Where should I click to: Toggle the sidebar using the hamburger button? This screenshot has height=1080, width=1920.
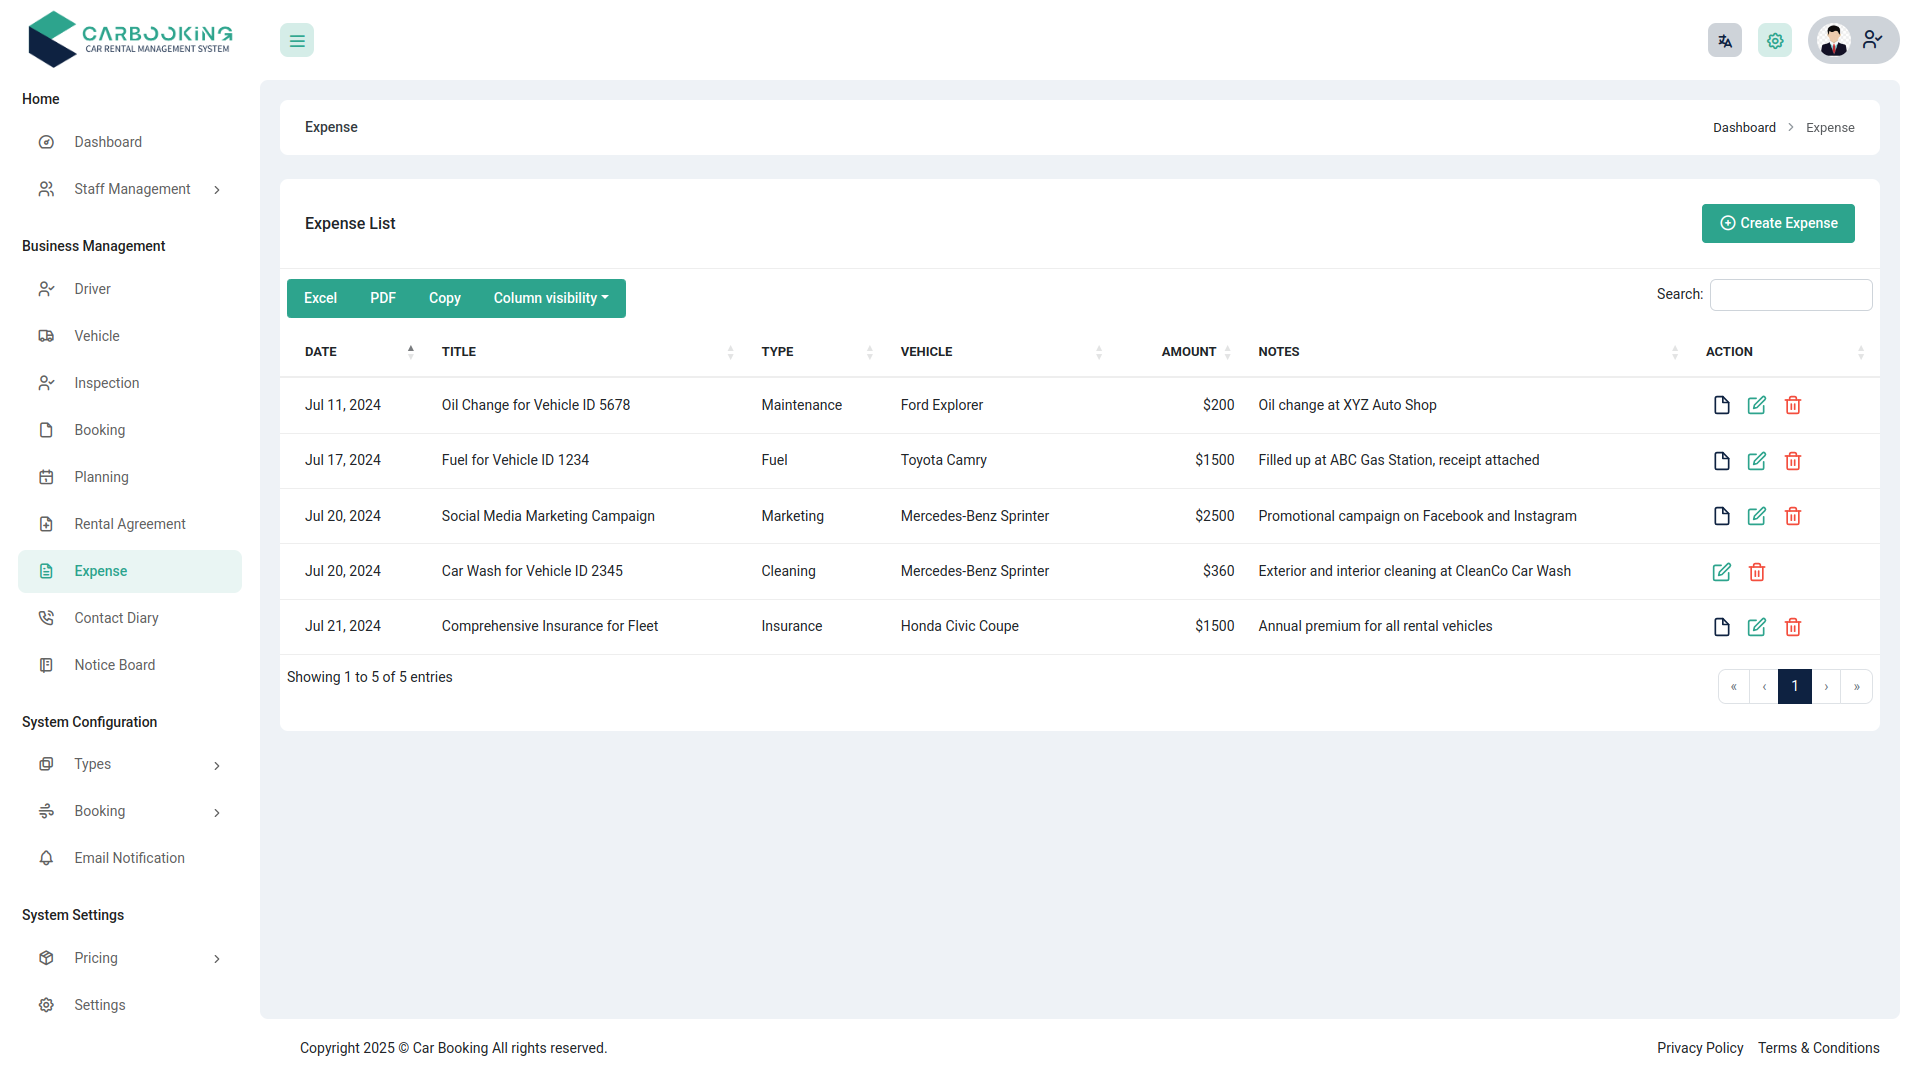point(296,40)
